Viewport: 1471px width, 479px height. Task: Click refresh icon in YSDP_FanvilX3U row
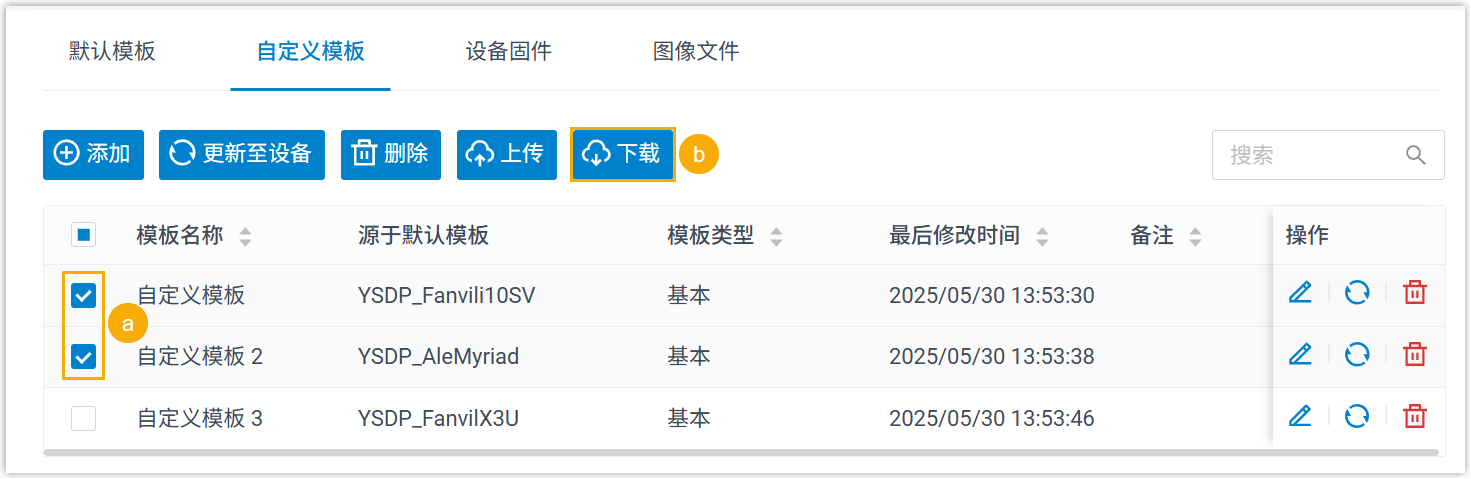pos(1357,416)
